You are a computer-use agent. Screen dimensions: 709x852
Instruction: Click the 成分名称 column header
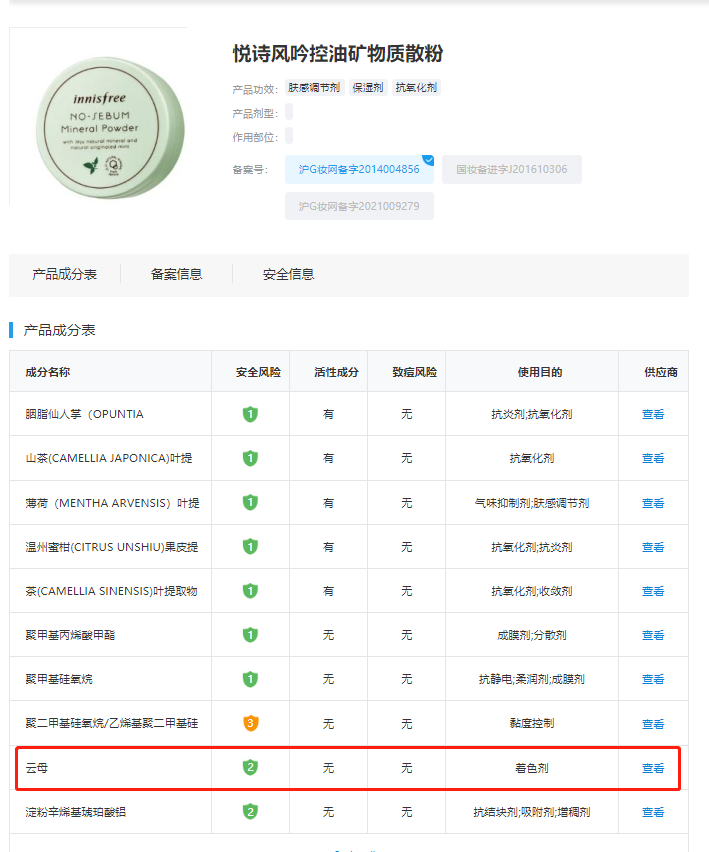click(48, 372)
